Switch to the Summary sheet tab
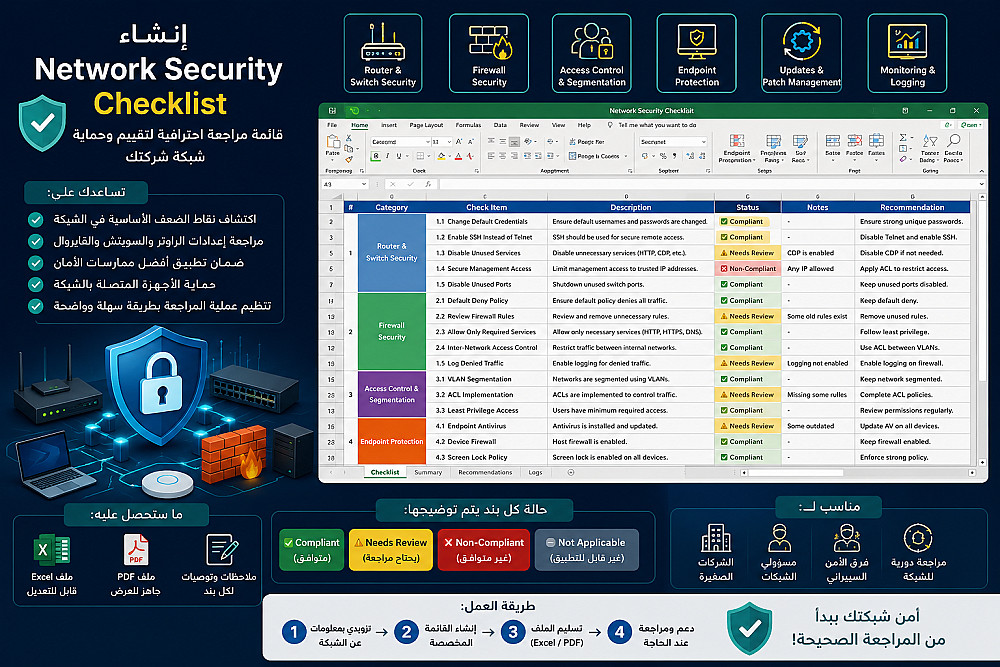1000x667 pixels. [428, 473]
